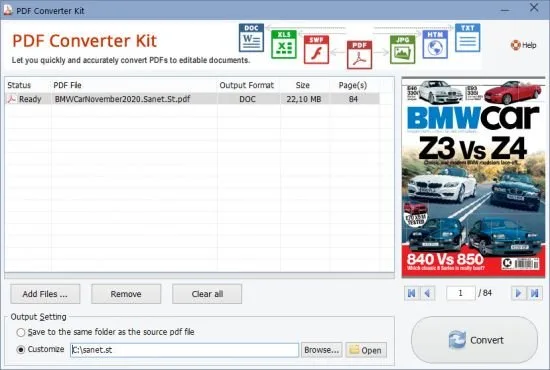Click the HTM web format icon
Screen dimensions: 550x370
click(435, 44)
